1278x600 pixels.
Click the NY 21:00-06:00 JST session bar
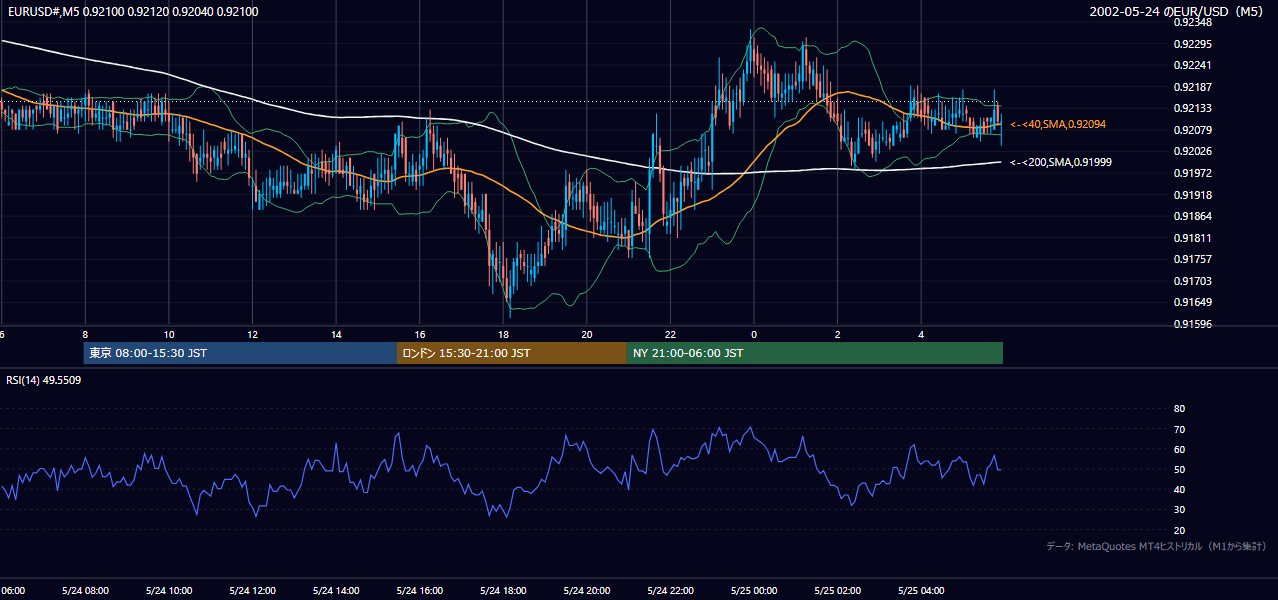pyautogui.click(x=815, y=353)
